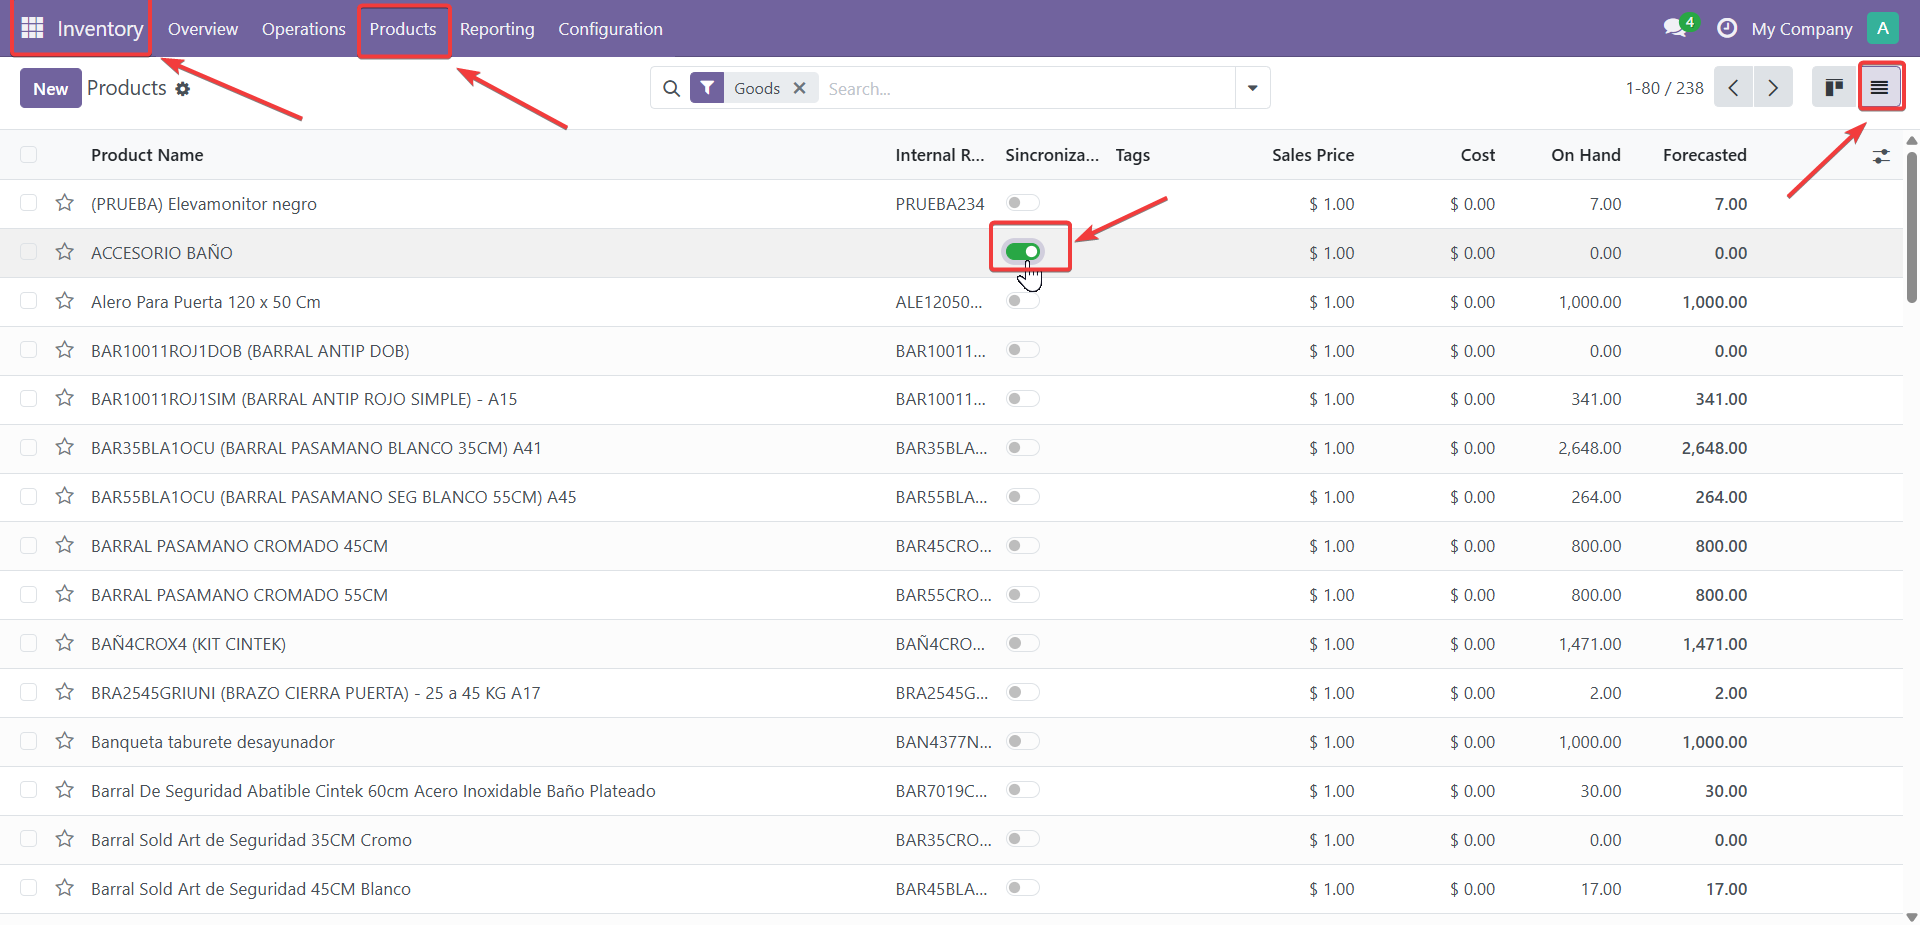Open My Company switcher
Screen dimensions: 1920x925
pos(1802,29)
